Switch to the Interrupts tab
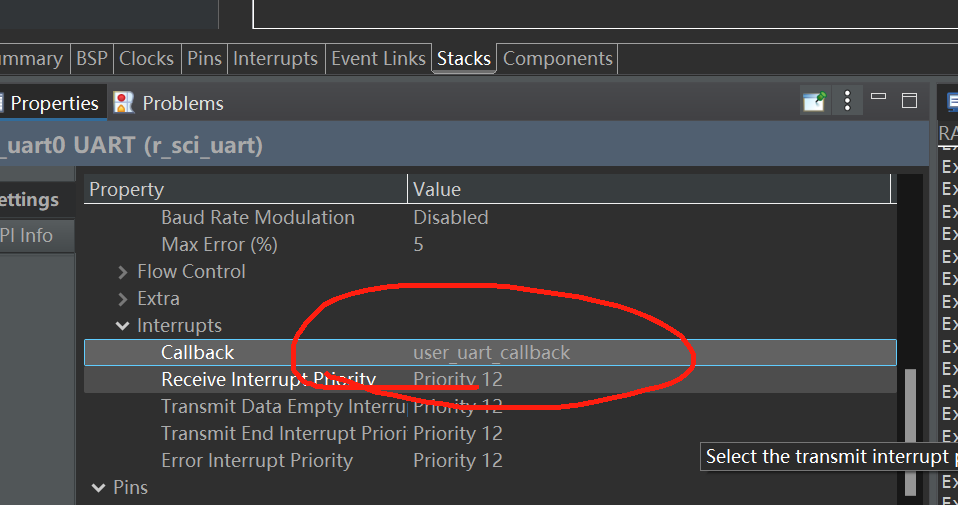The height and width of the screenshot is (505, 958). 276,59
